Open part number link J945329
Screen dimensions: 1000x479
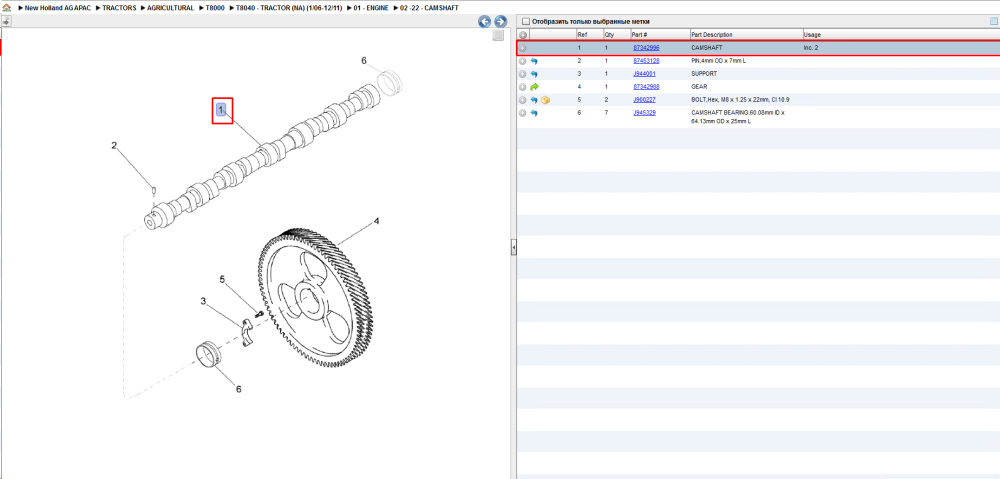(x=644, y=113)
